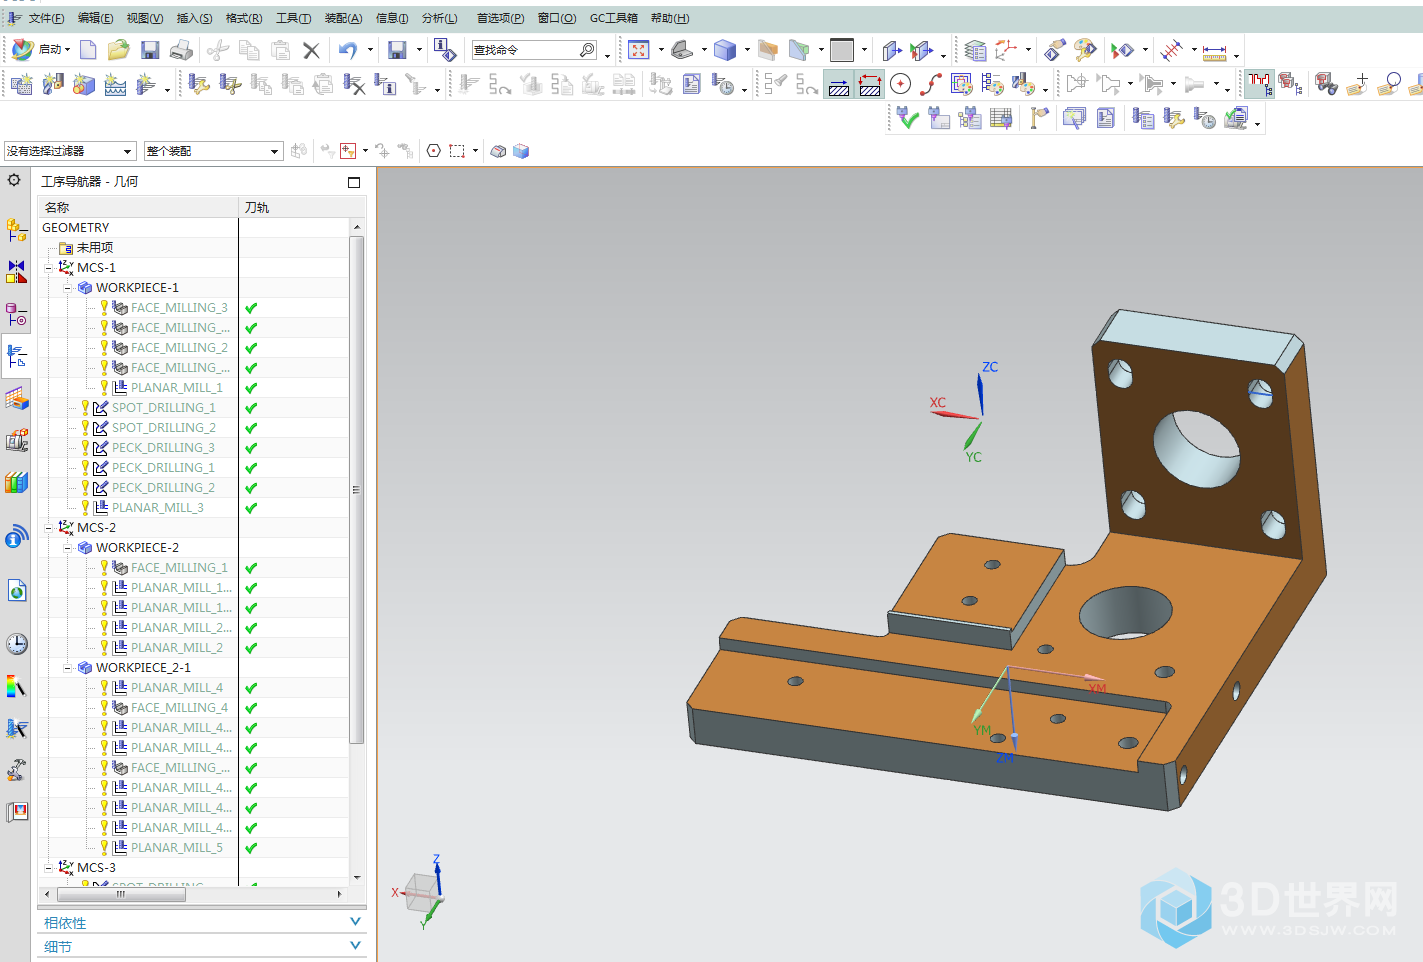Viewport: 1423px width, 962px height.
Task: Click the 名称 column header
Action: [x=138, y=207]
